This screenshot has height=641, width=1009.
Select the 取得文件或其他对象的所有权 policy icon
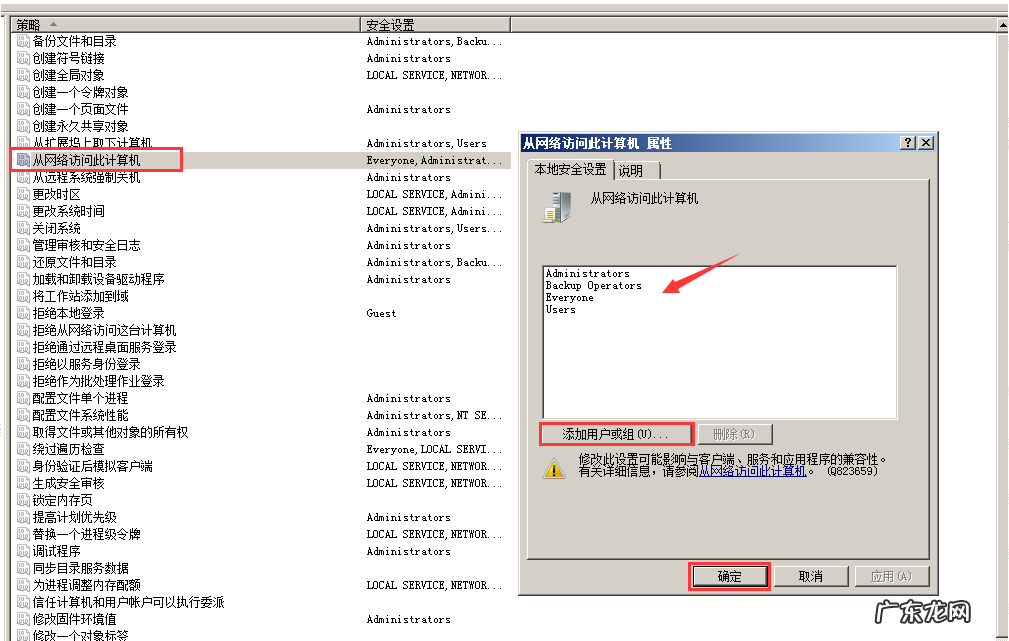click(x=22, y=432)
